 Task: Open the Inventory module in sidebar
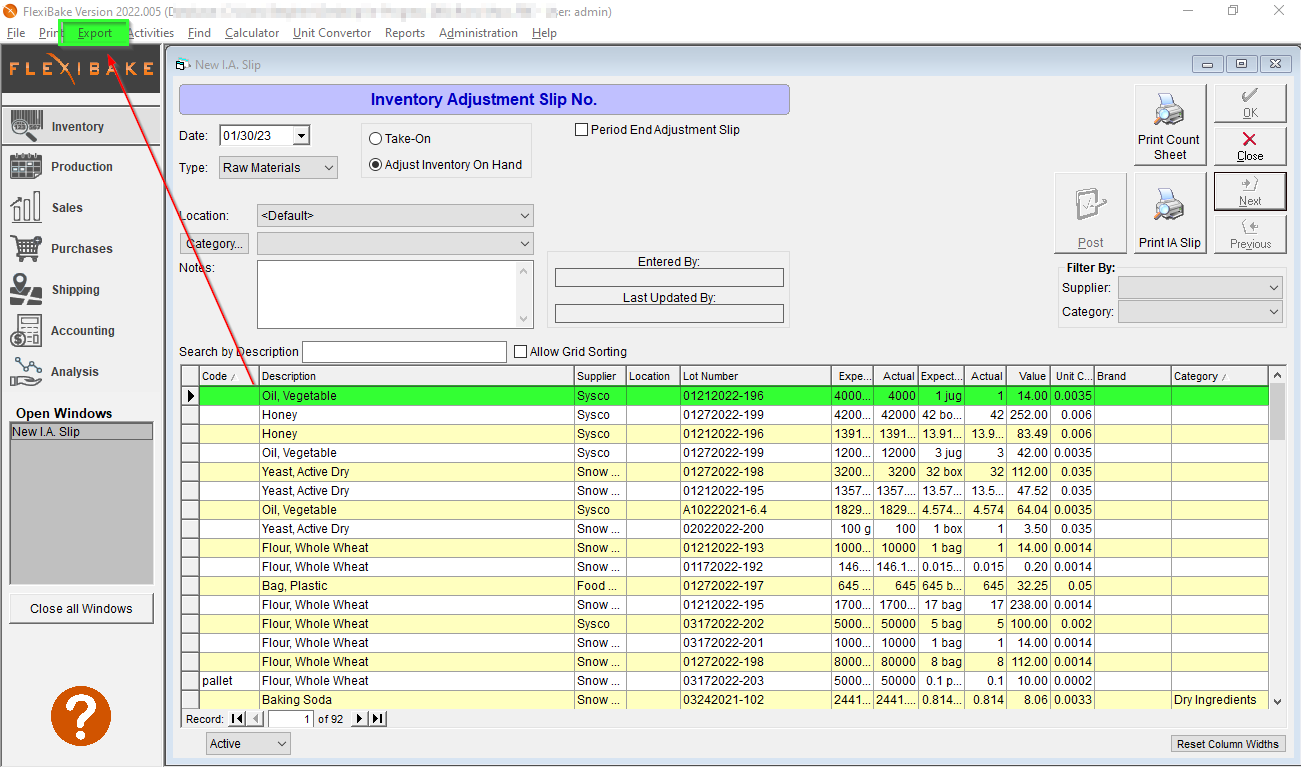click(80, 126)
